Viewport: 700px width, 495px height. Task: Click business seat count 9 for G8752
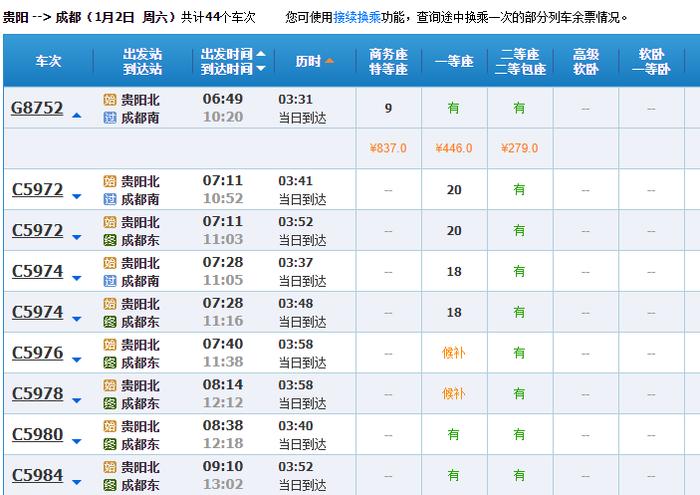[x=388, y=108]
